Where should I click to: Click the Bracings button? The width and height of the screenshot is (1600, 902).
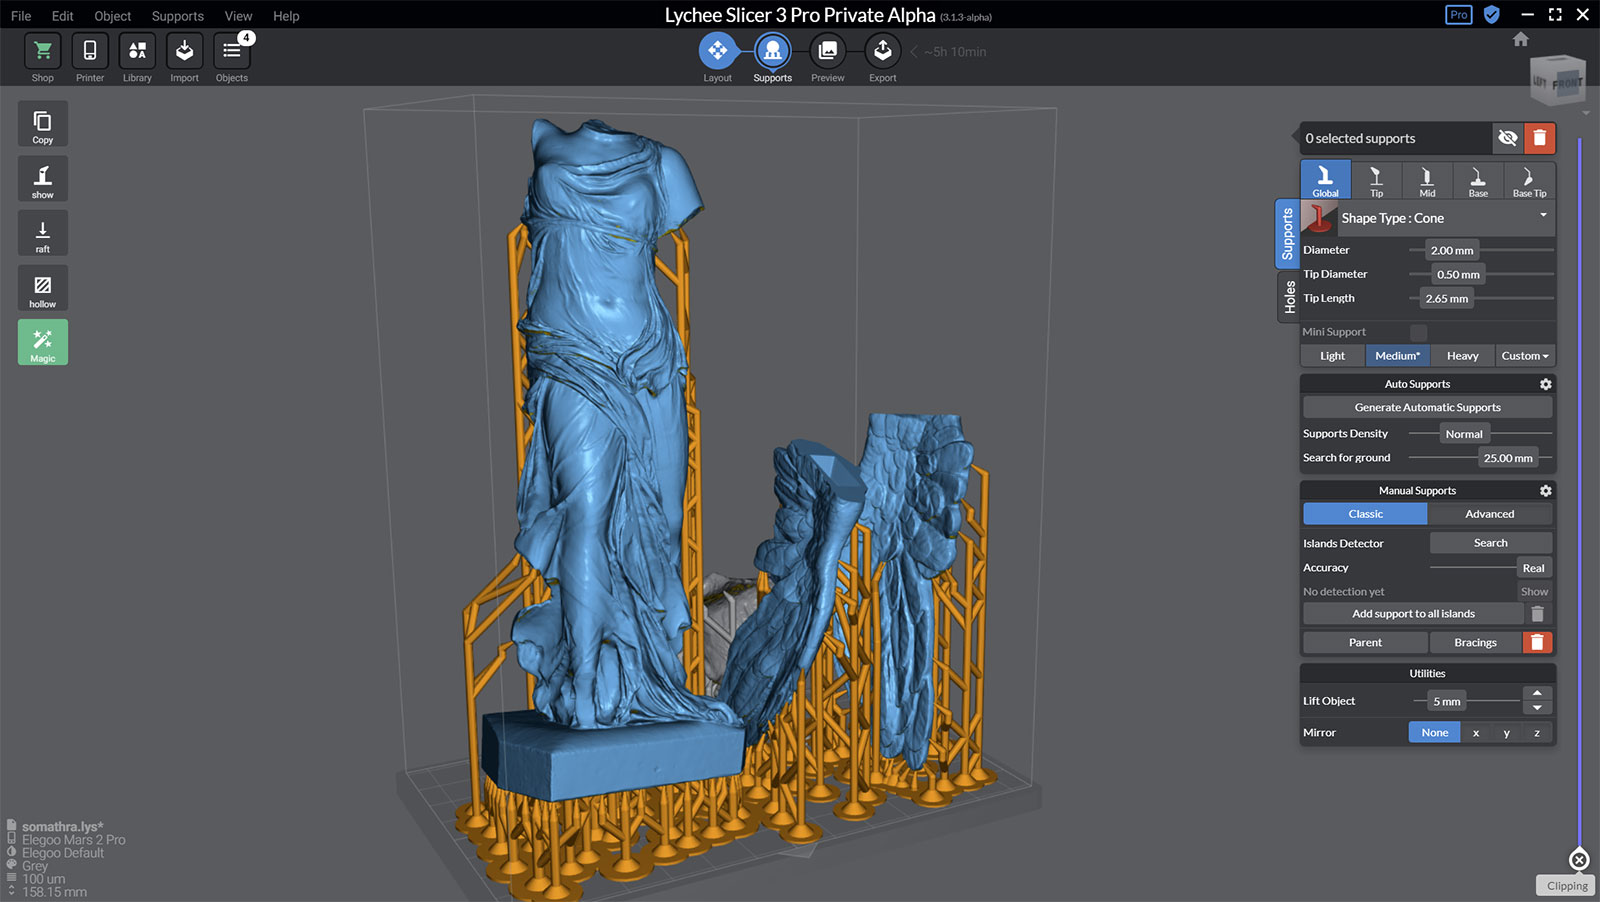pos(1475,643)
